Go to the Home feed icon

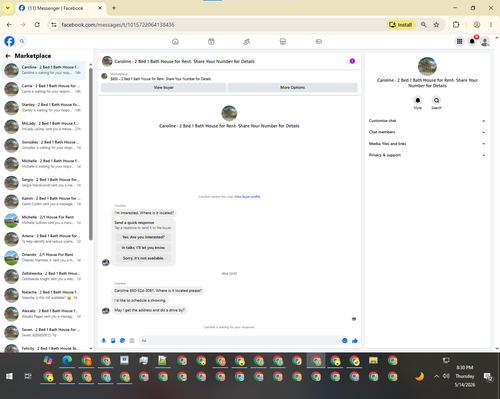175,42
